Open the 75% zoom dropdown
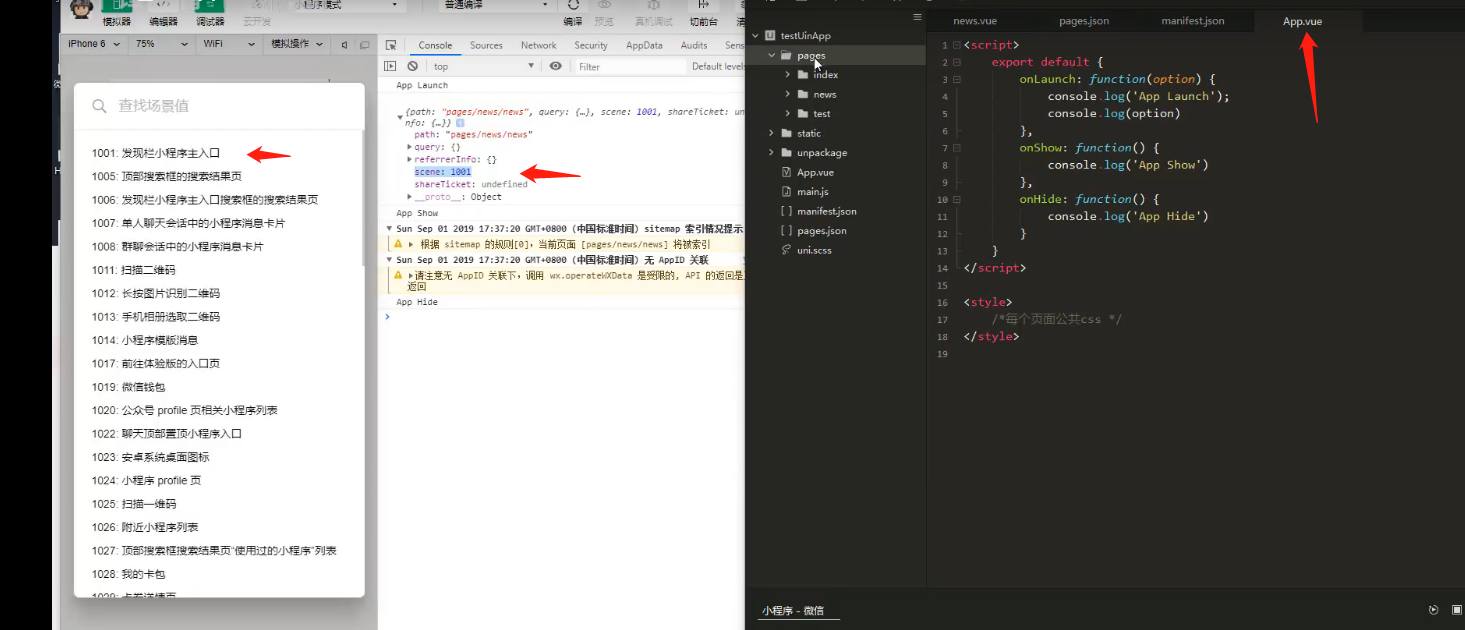Image resolution: width=1465 pixels, height=630 pixels. 162,44
